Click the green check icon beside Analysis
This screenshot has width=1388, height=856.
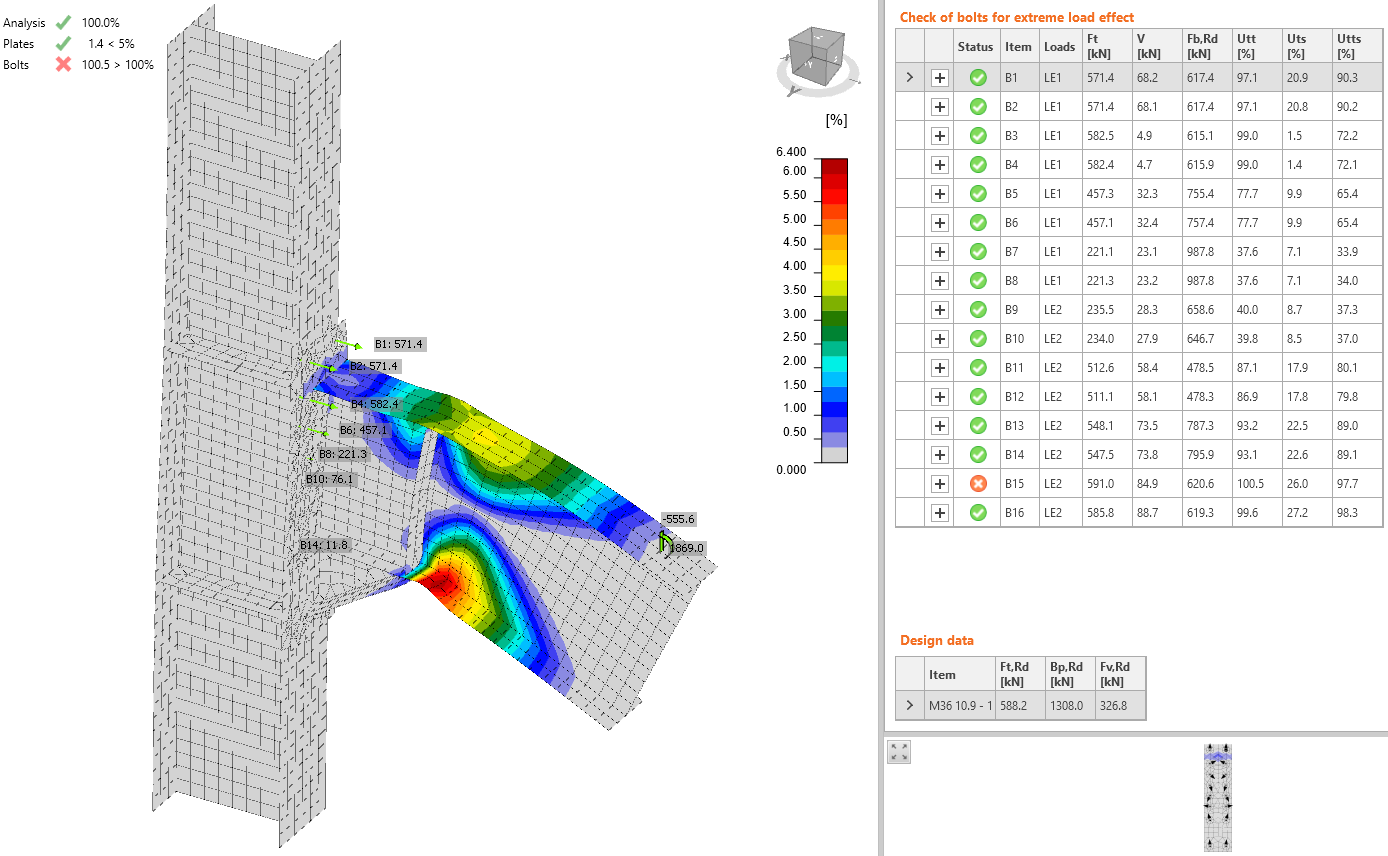tap(64, 22)
